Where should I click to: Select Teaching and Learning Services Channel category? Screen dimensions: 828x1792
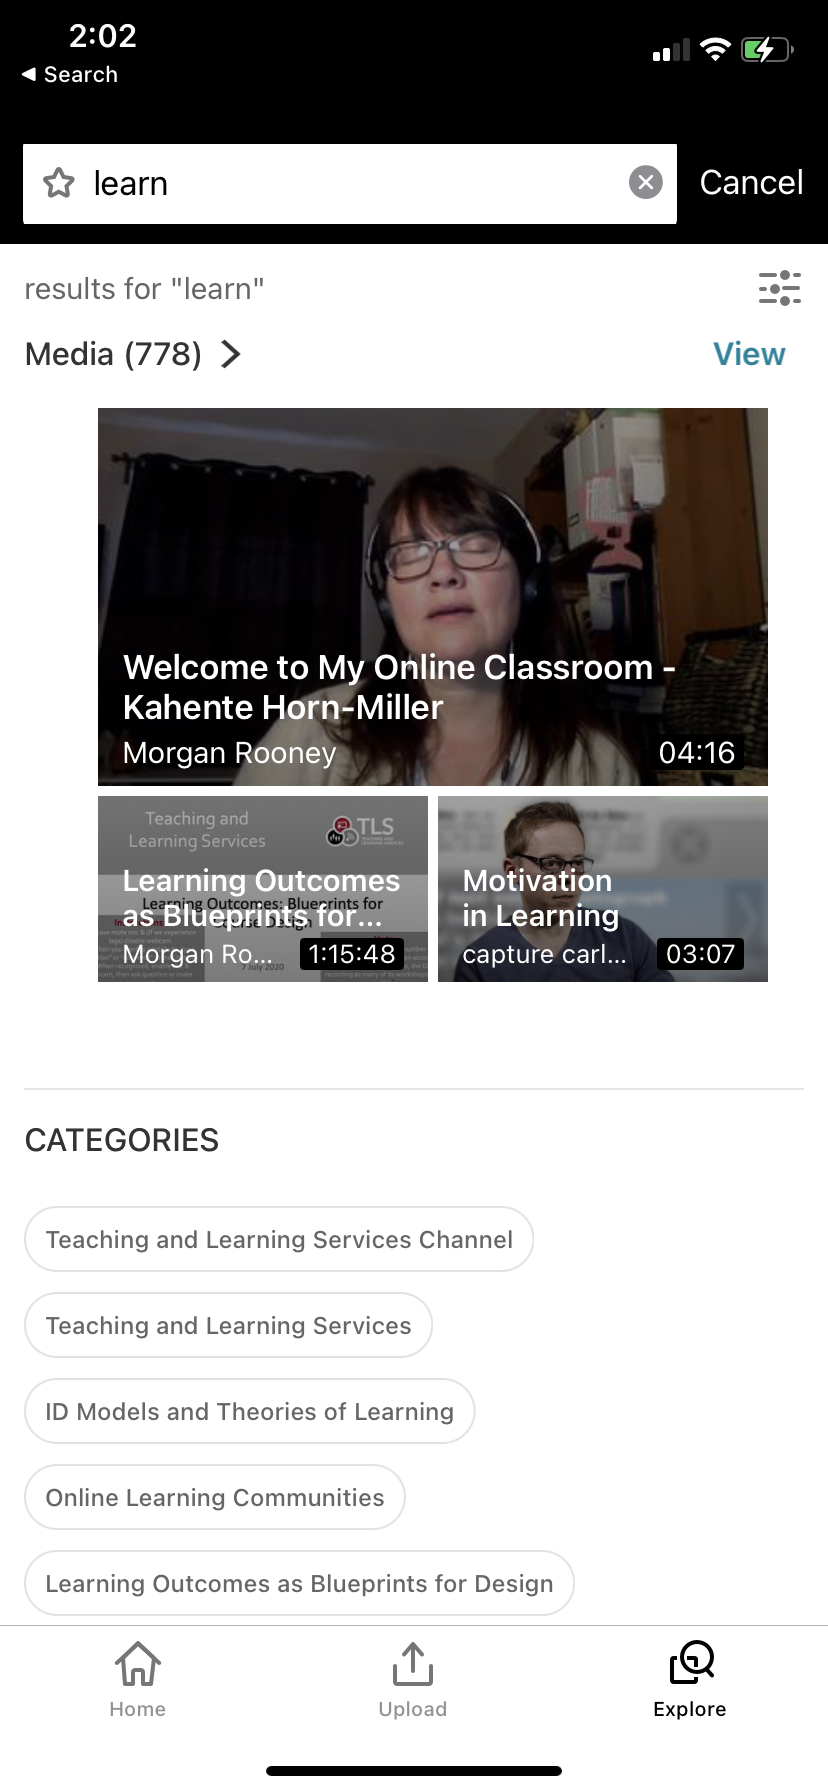click(279, 1239)
